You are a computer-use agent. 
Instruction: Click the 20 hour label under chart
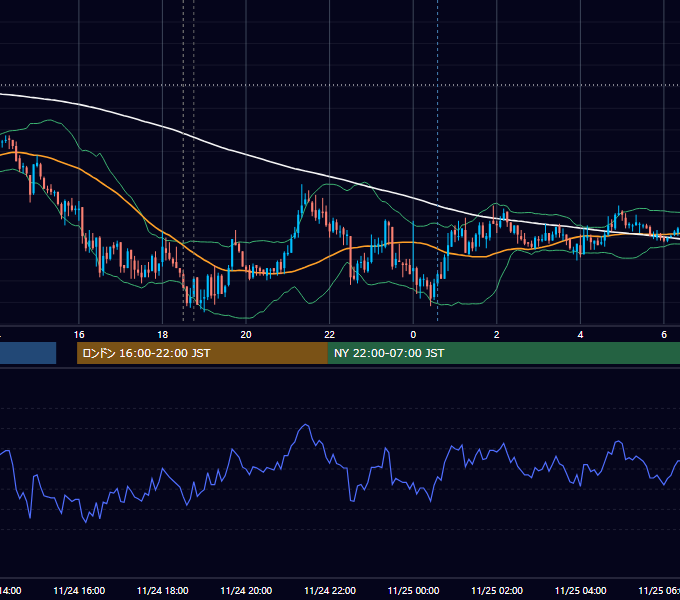tap(246, 335)
